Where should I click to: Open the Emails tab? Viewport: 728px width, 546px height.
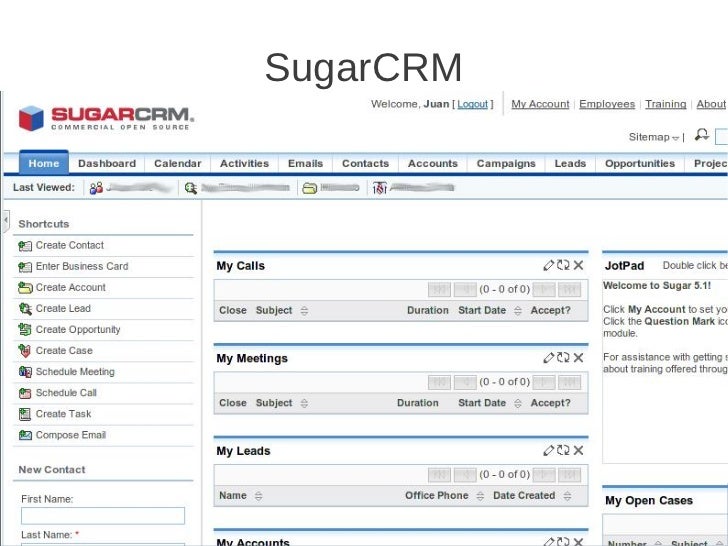point(305,163)
